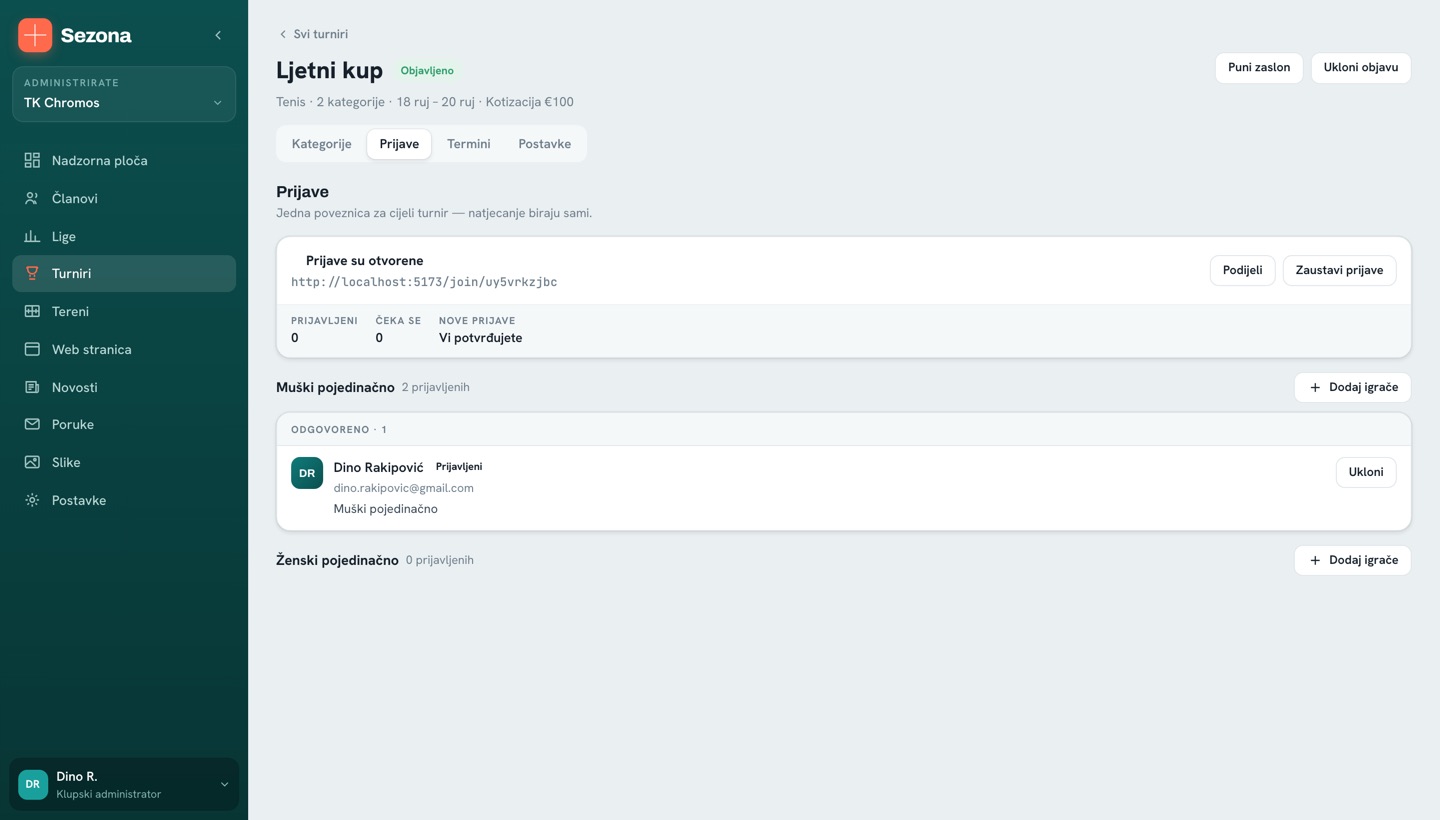Switch to the Kategorije tab
Viewport: 1440px width, 820px height.
321,144
